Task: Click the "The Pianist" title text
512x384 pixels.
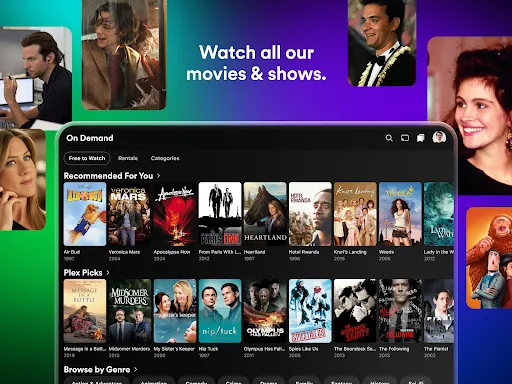Action: [x=436, y=349]
